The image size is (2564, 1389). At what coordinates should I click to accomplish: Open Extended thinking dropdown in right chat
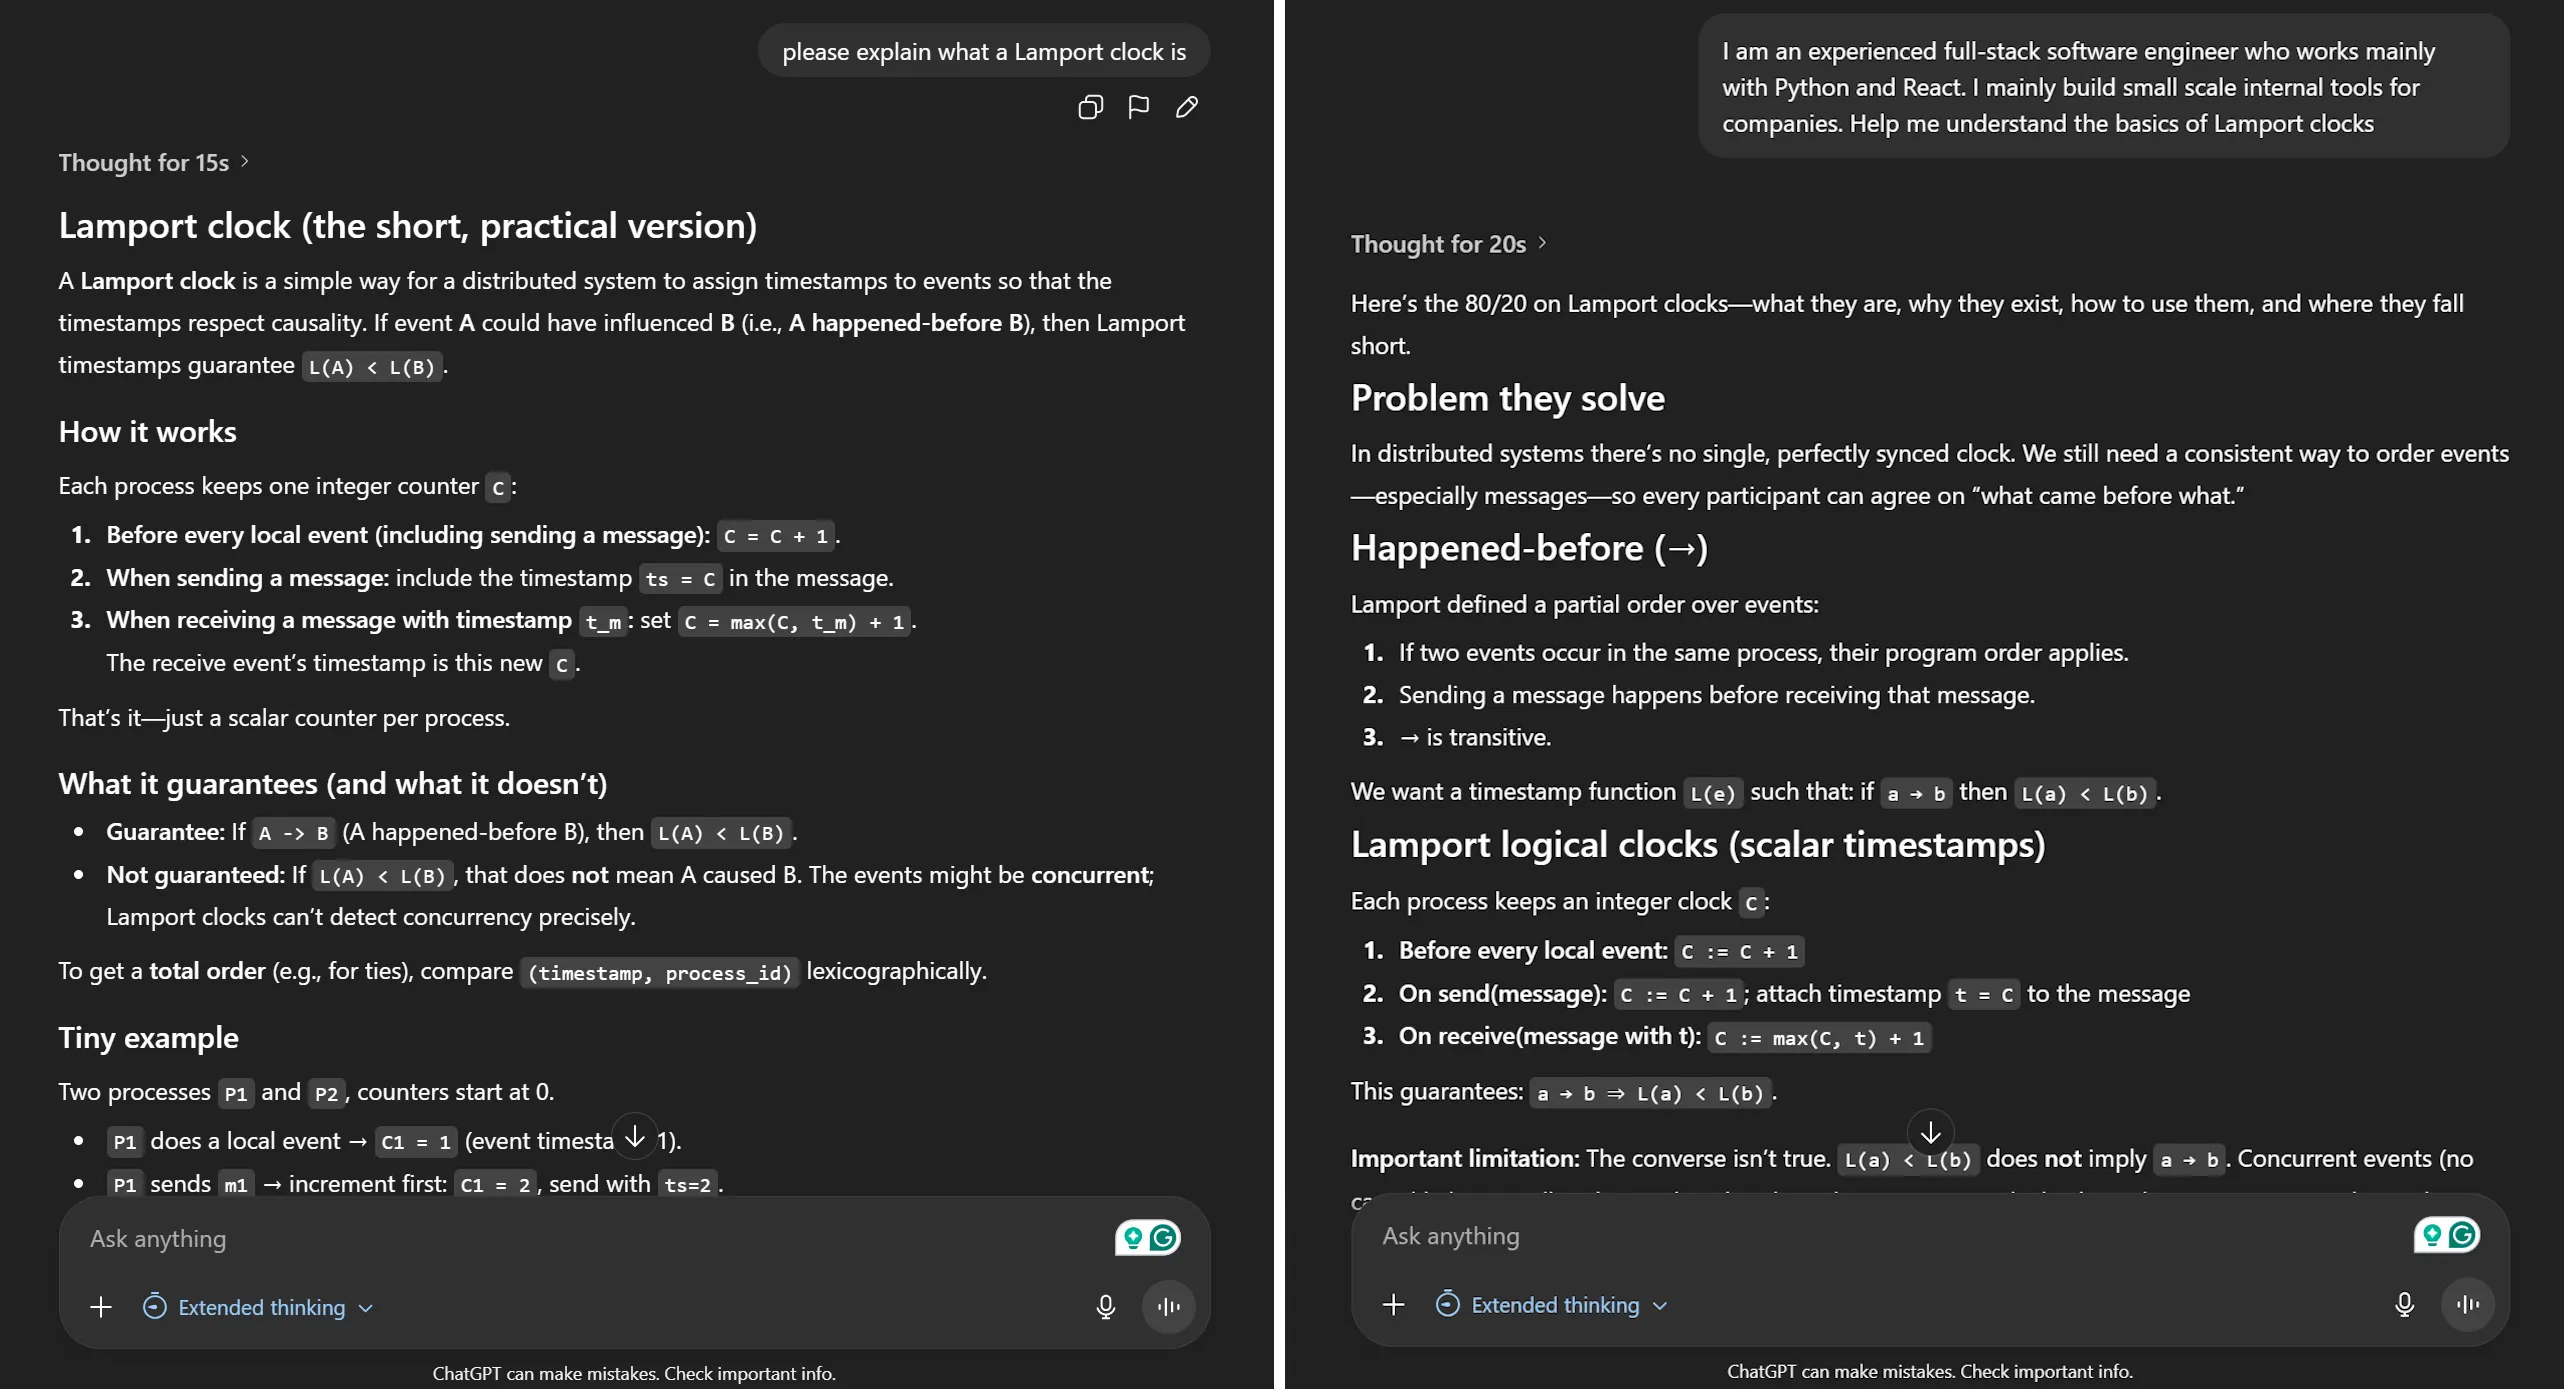(1555, 1305)
